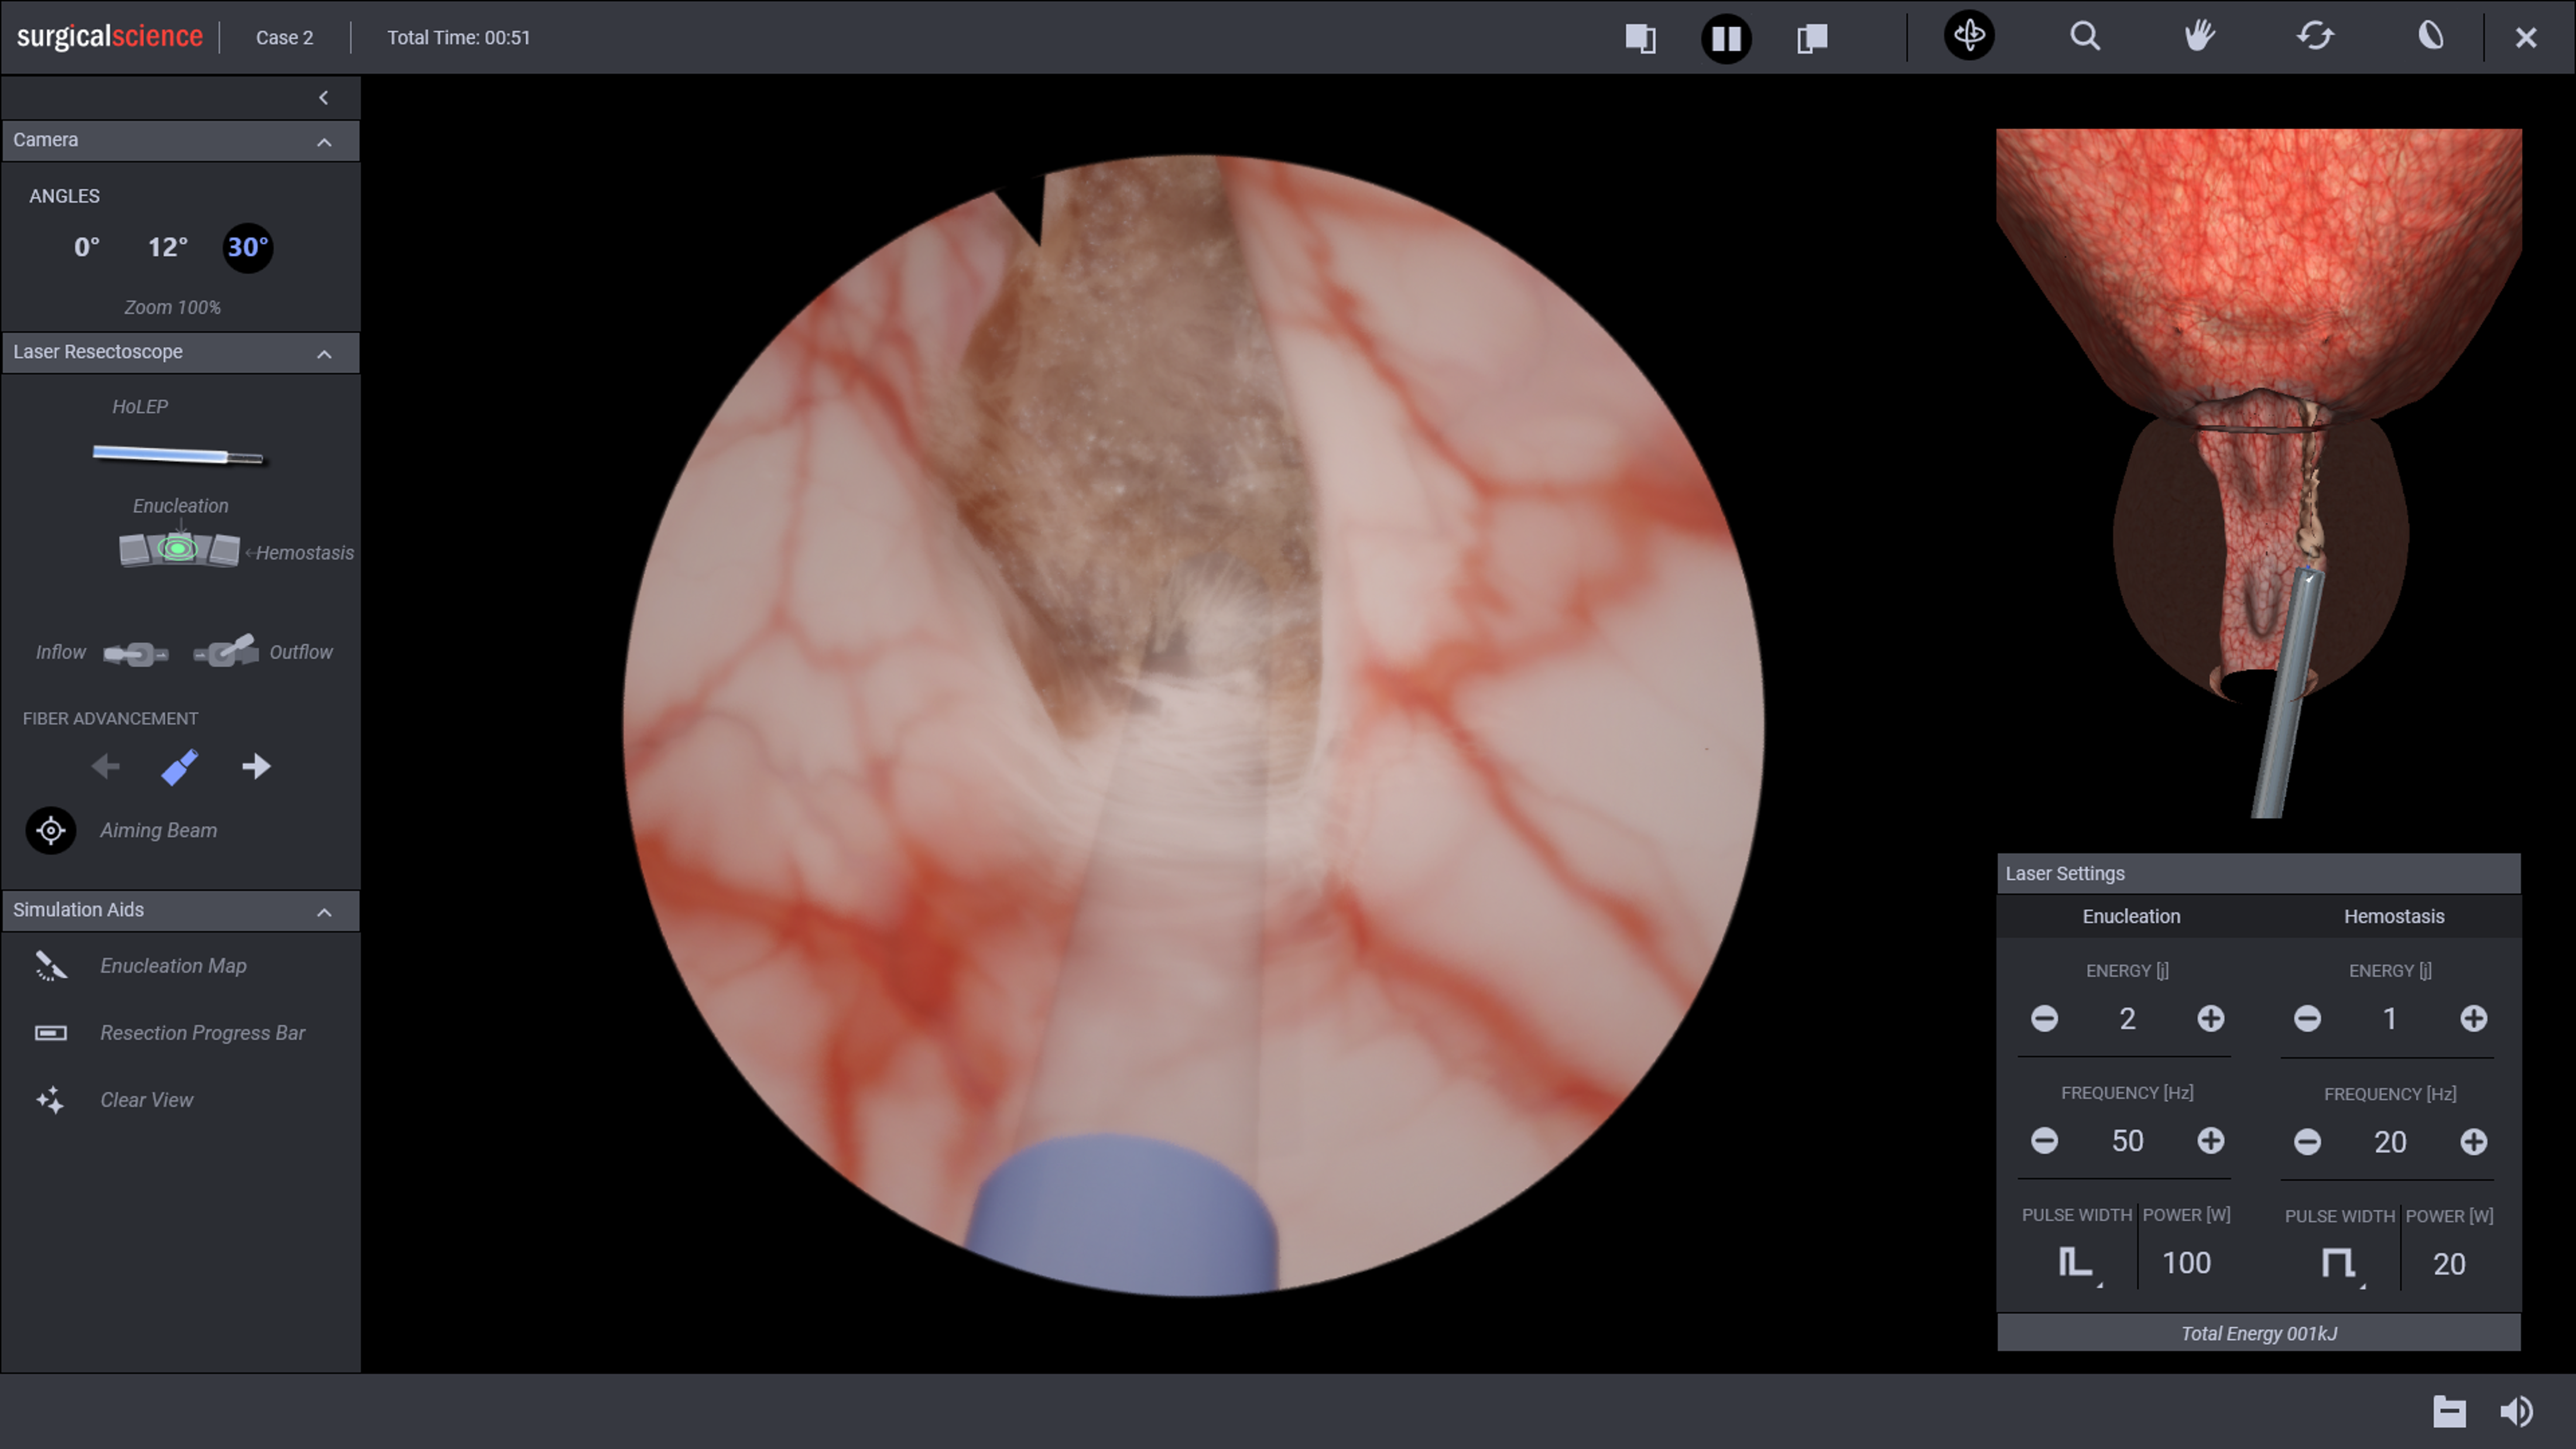Viewport: 2576px width, 1449px height.
Task: Collapse the Laser Resectoscope panel
Action: click(323, 353)
